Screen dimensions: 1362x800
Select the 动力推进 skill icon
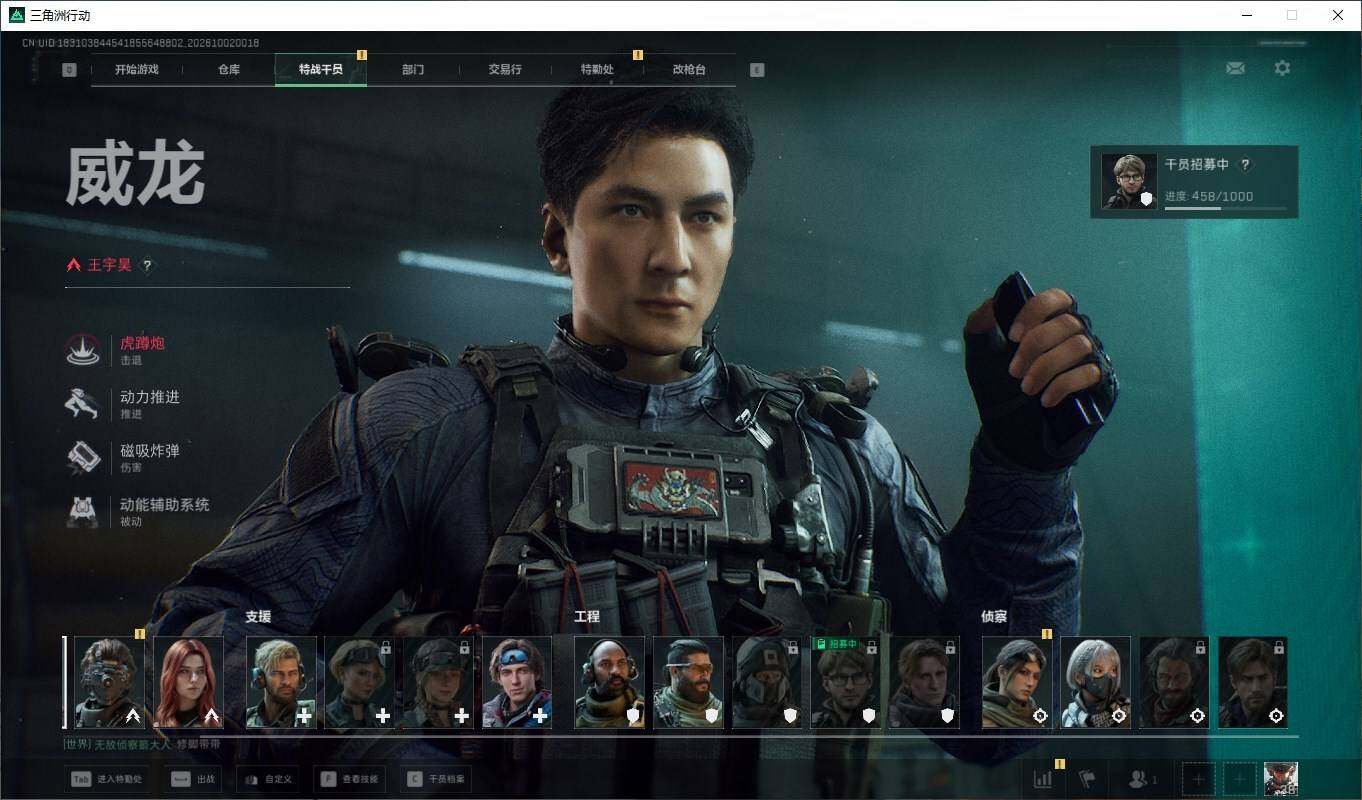tap(82, 403)
